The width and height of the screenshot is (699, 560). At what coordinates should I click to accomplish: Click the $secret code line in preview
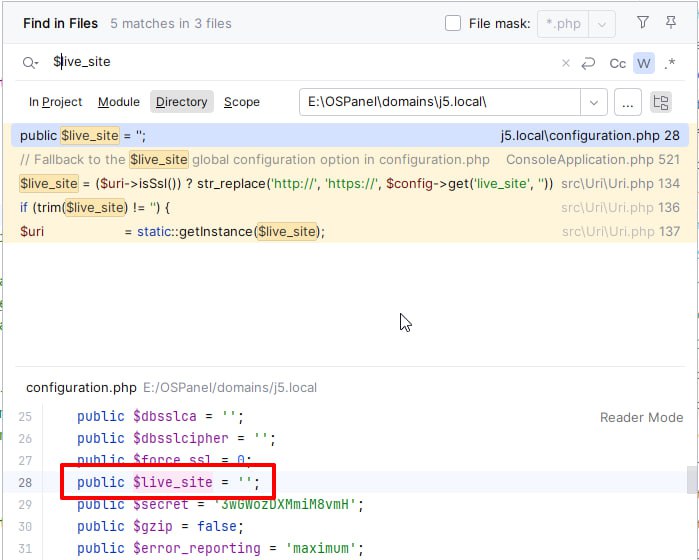(x=220, y=505)
